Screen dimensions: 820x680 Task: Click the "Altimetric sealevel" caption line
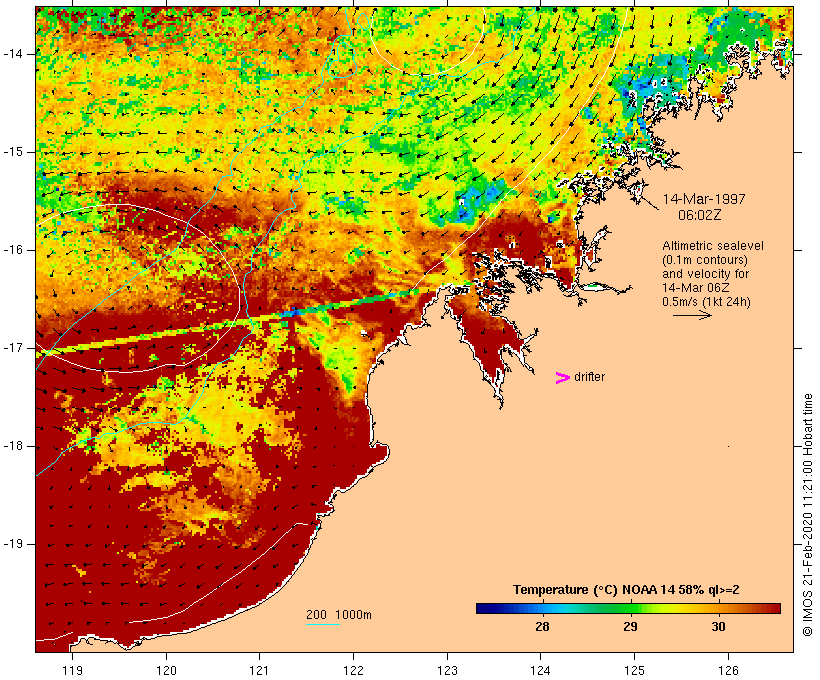click(713, 245)
